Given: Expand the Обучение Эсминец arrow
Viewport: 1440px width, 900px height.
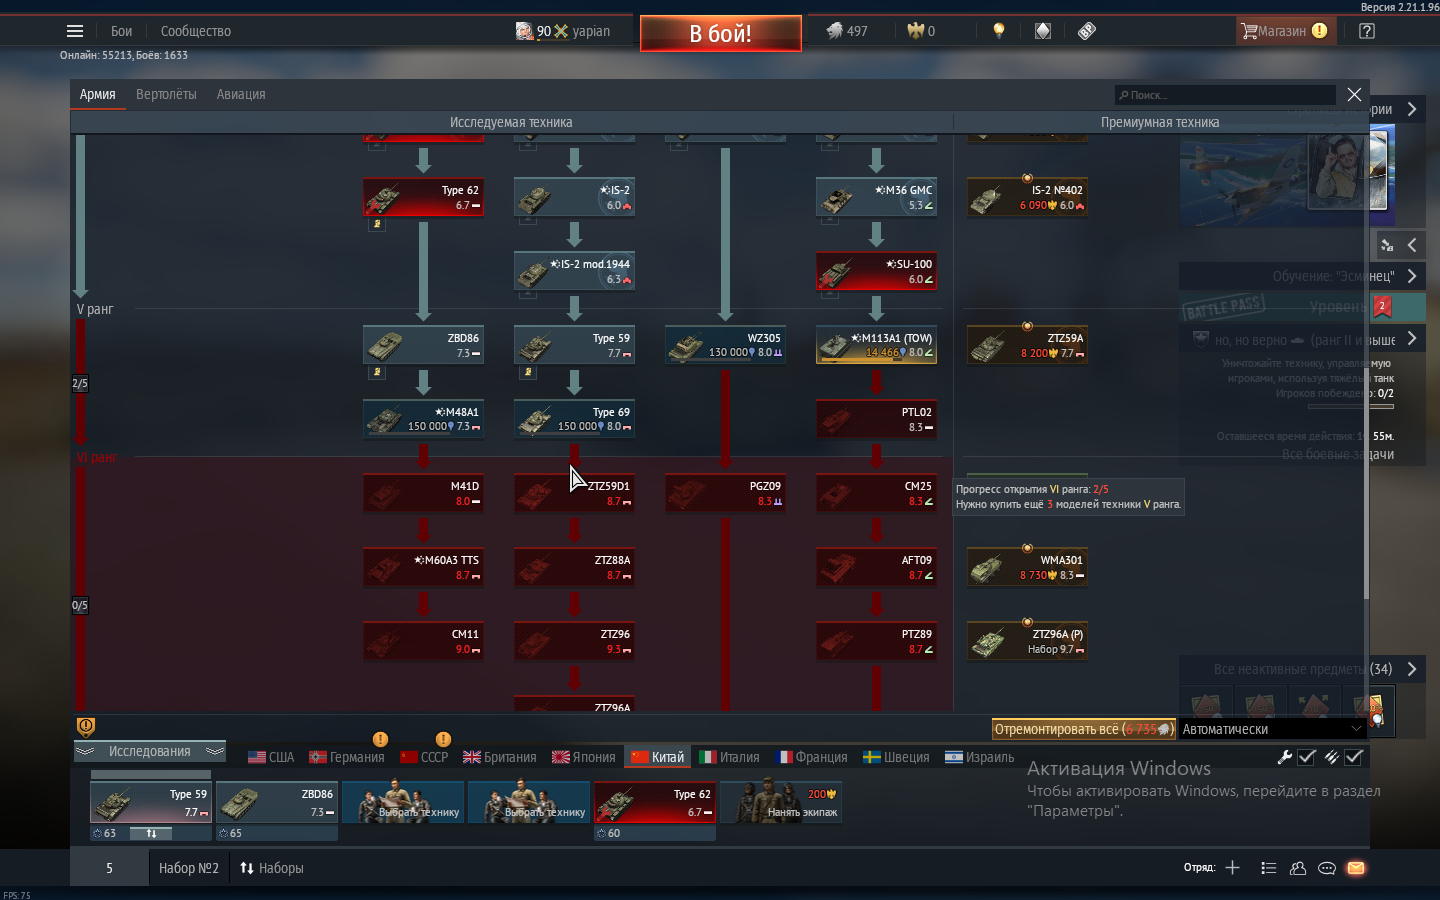Looking at the screenshot, I should click(1412, 276).
